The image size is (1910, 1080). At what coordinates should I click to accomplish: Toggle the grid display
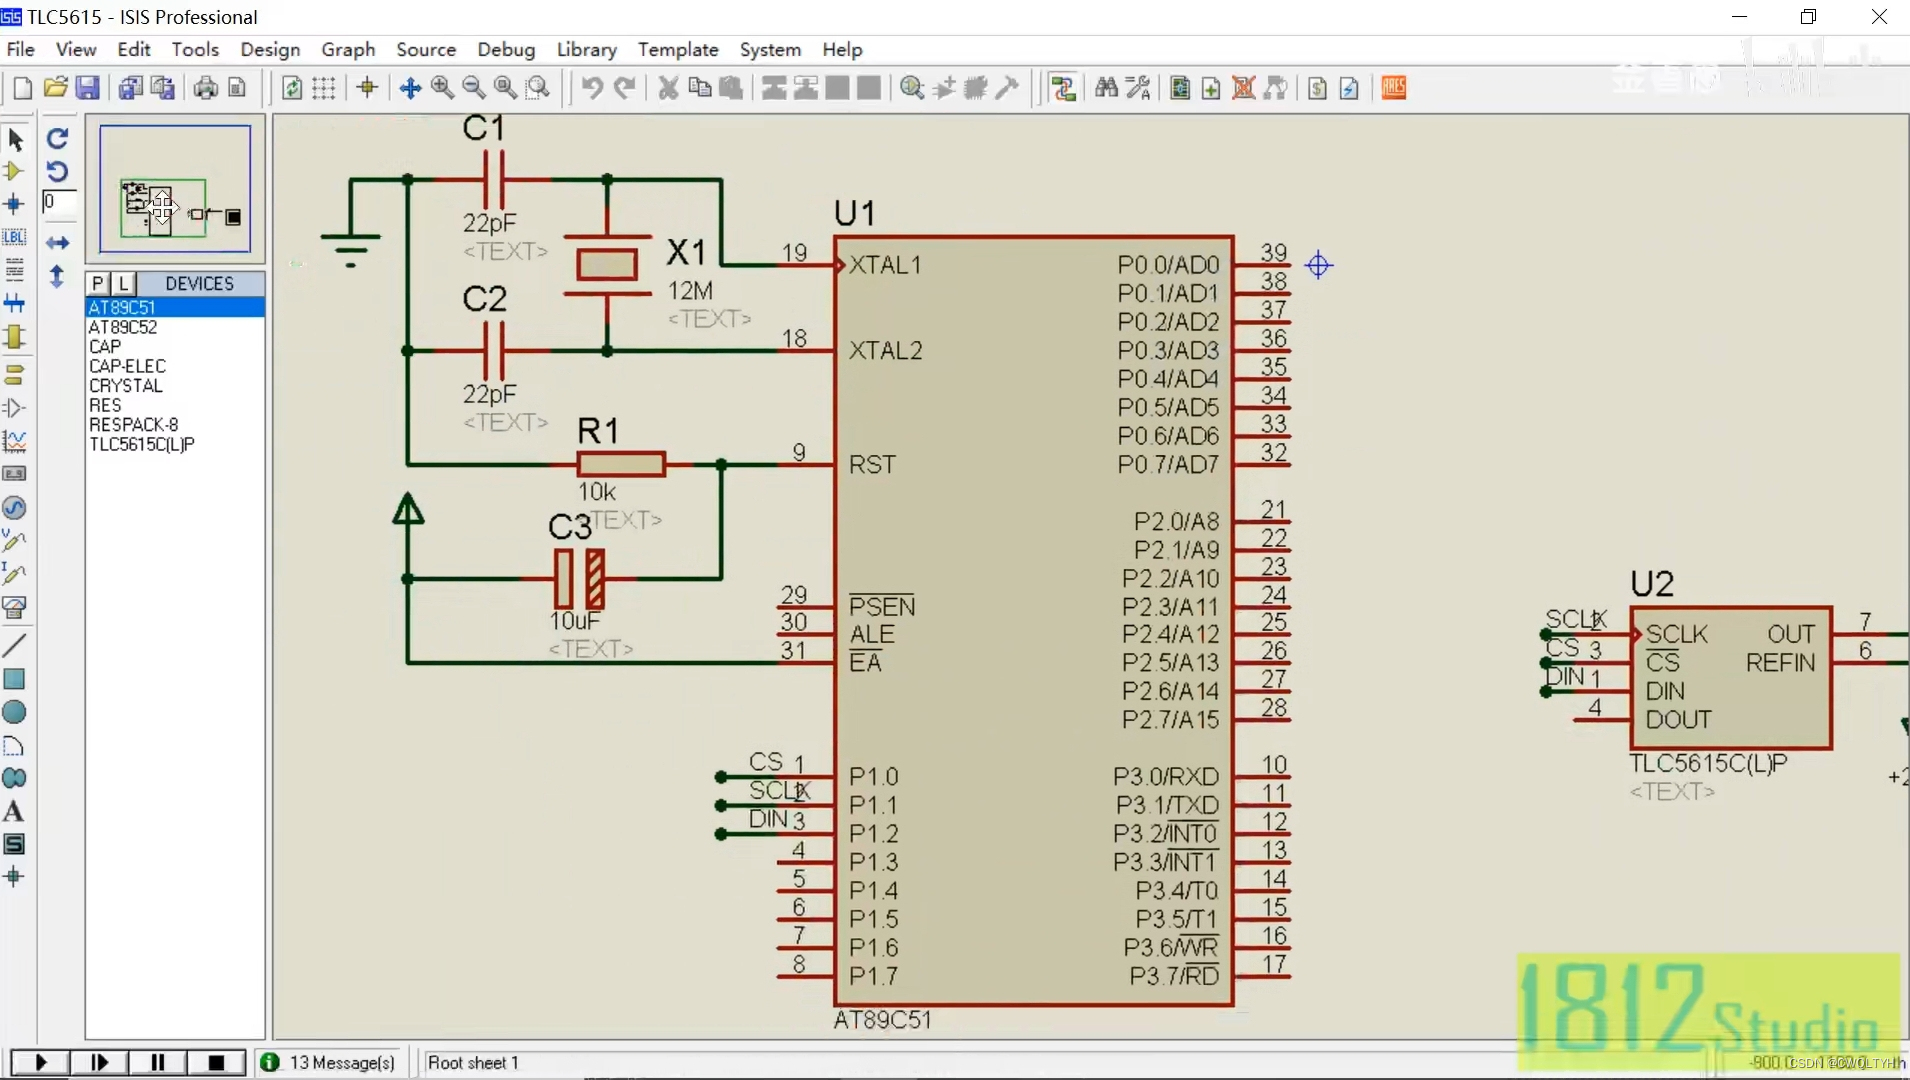pos(324,88)
